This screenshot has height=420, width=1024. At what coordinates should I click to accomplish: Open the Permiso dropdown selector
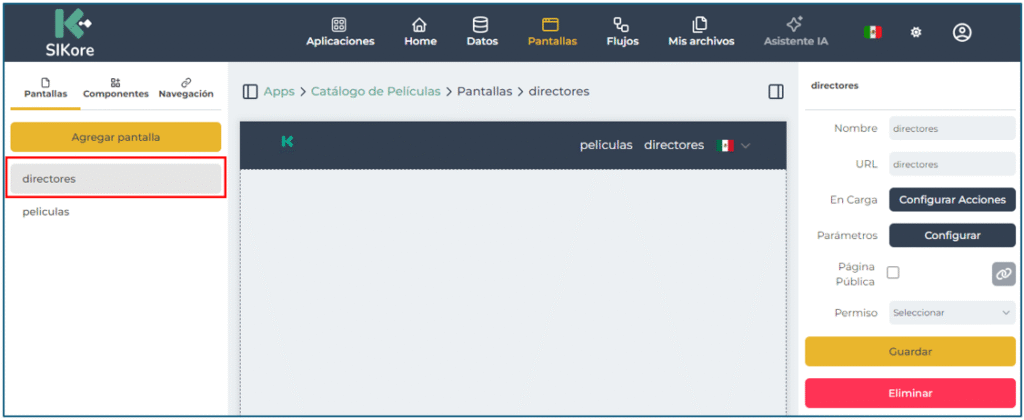(952, 313)
